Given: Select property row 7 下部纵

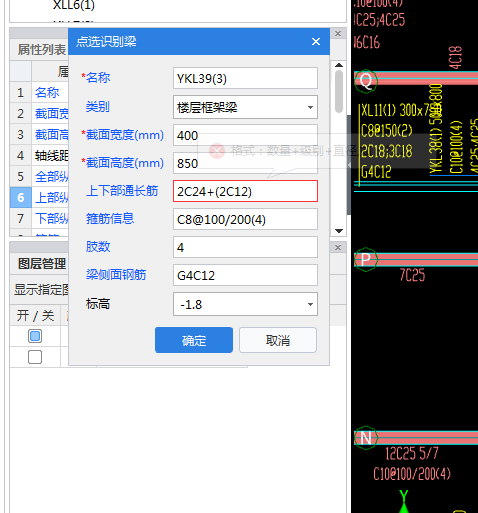Looking at the screenshot, I should coord(39,218).
